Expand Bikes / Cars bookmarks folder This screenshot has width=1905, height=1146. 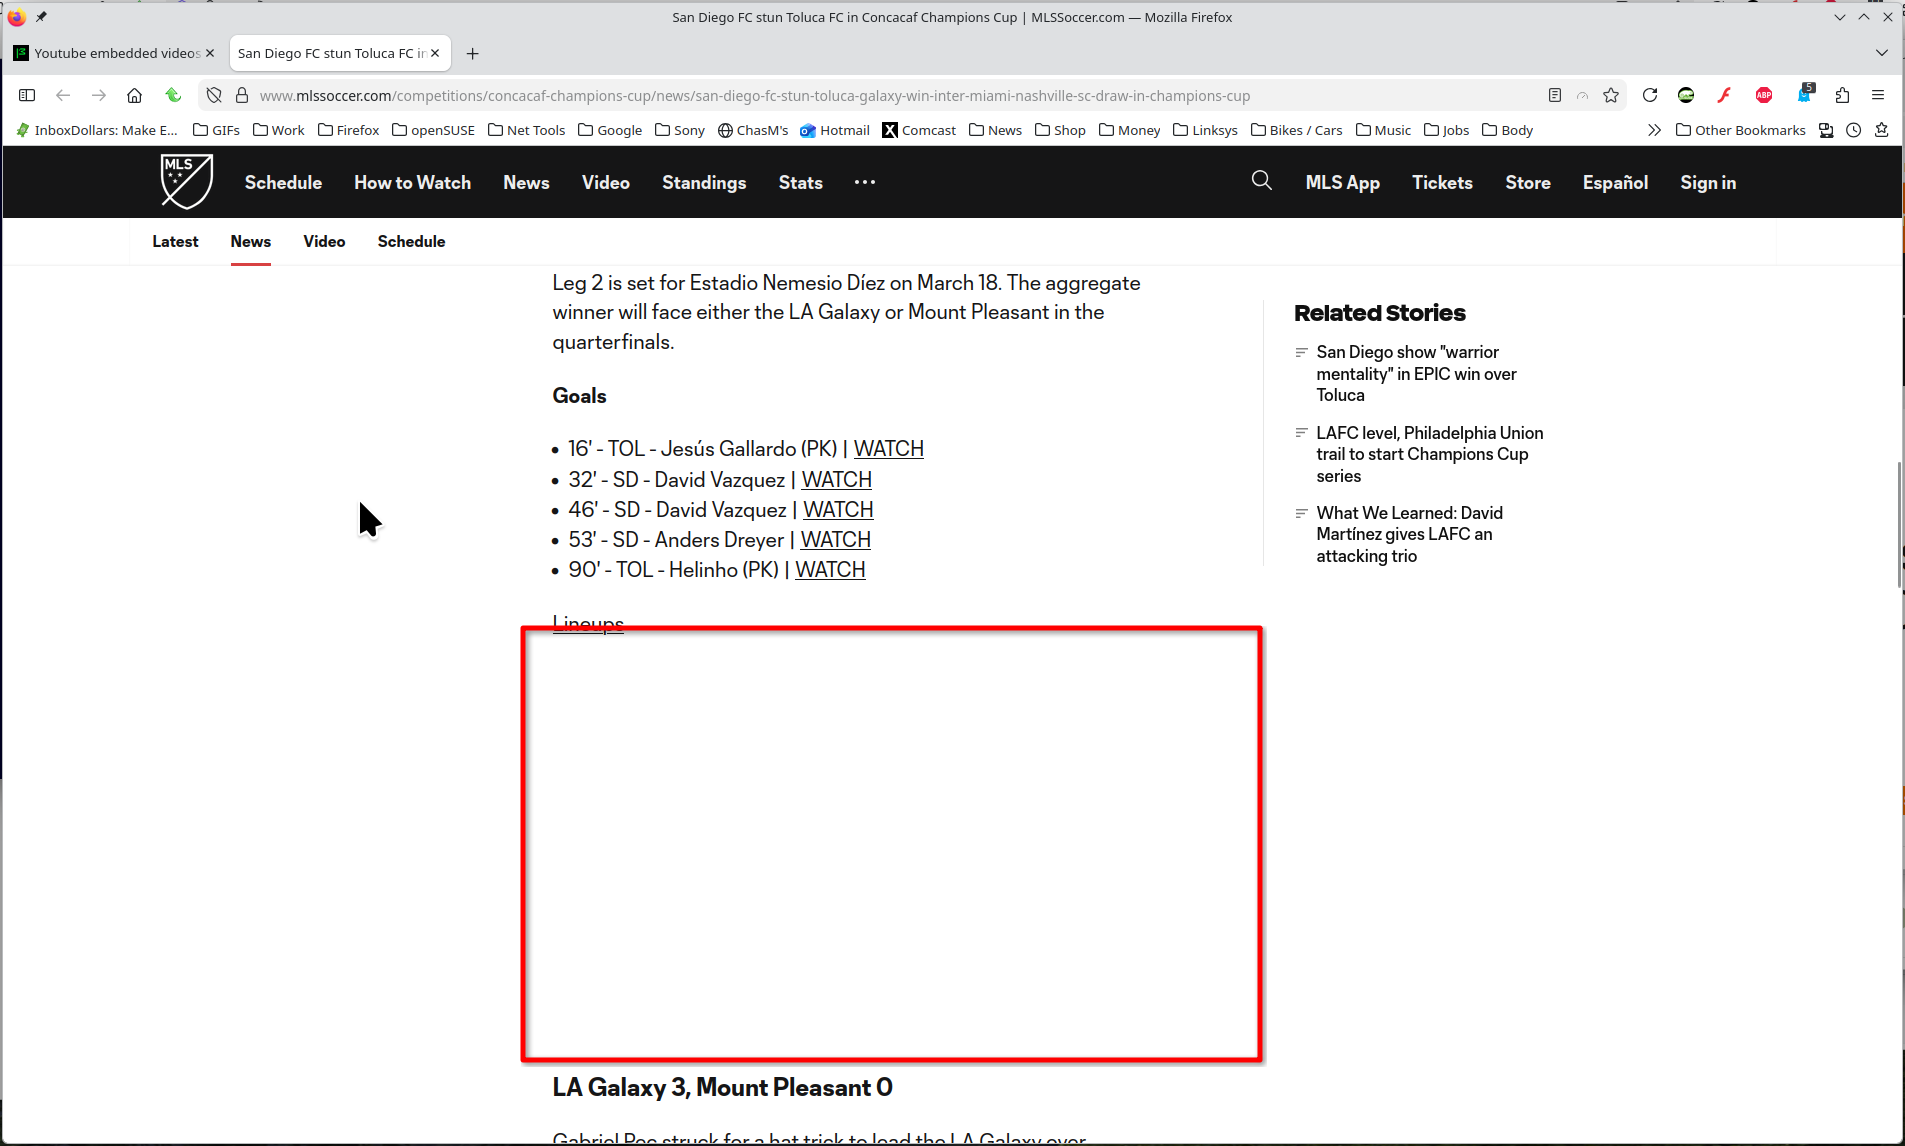[x=1296, y=130]
